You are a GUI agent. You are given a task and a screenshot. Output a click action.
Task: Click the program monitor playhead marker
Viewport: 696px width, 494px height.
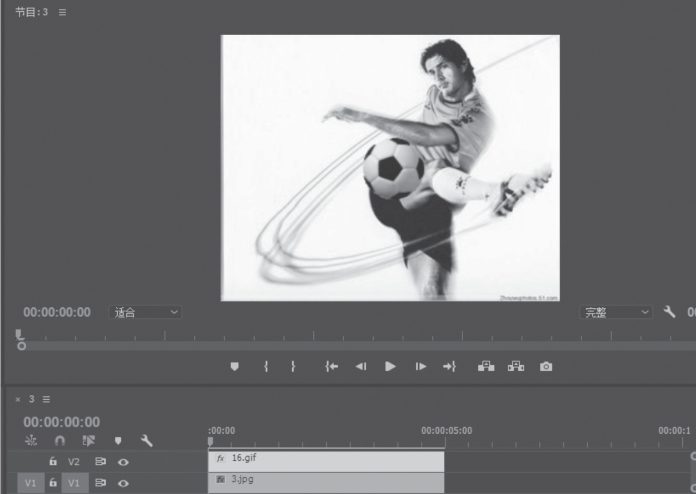click(19, 334)
